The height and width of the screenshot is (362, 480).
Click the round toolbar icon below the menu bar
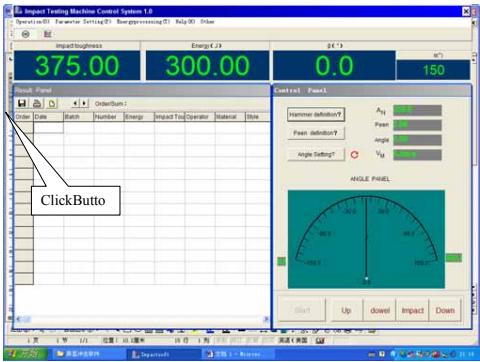click(25, 34)
